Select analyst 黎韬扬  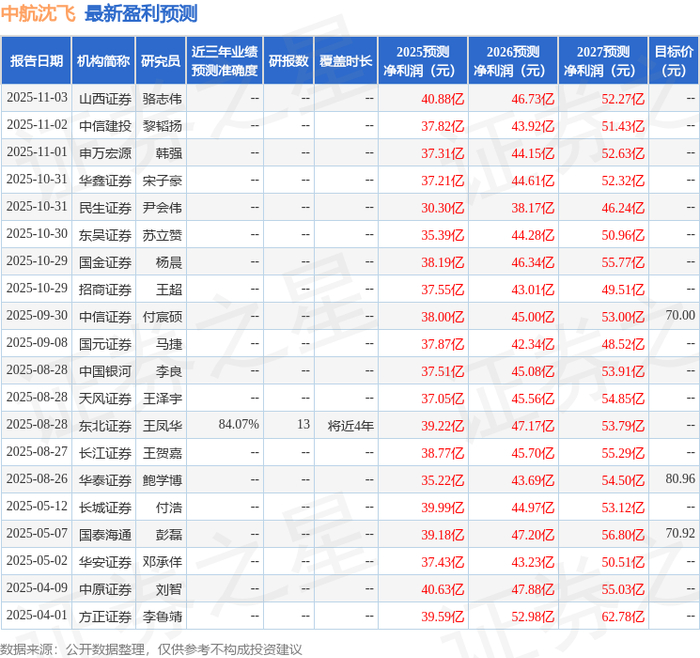tap(162, 126)
